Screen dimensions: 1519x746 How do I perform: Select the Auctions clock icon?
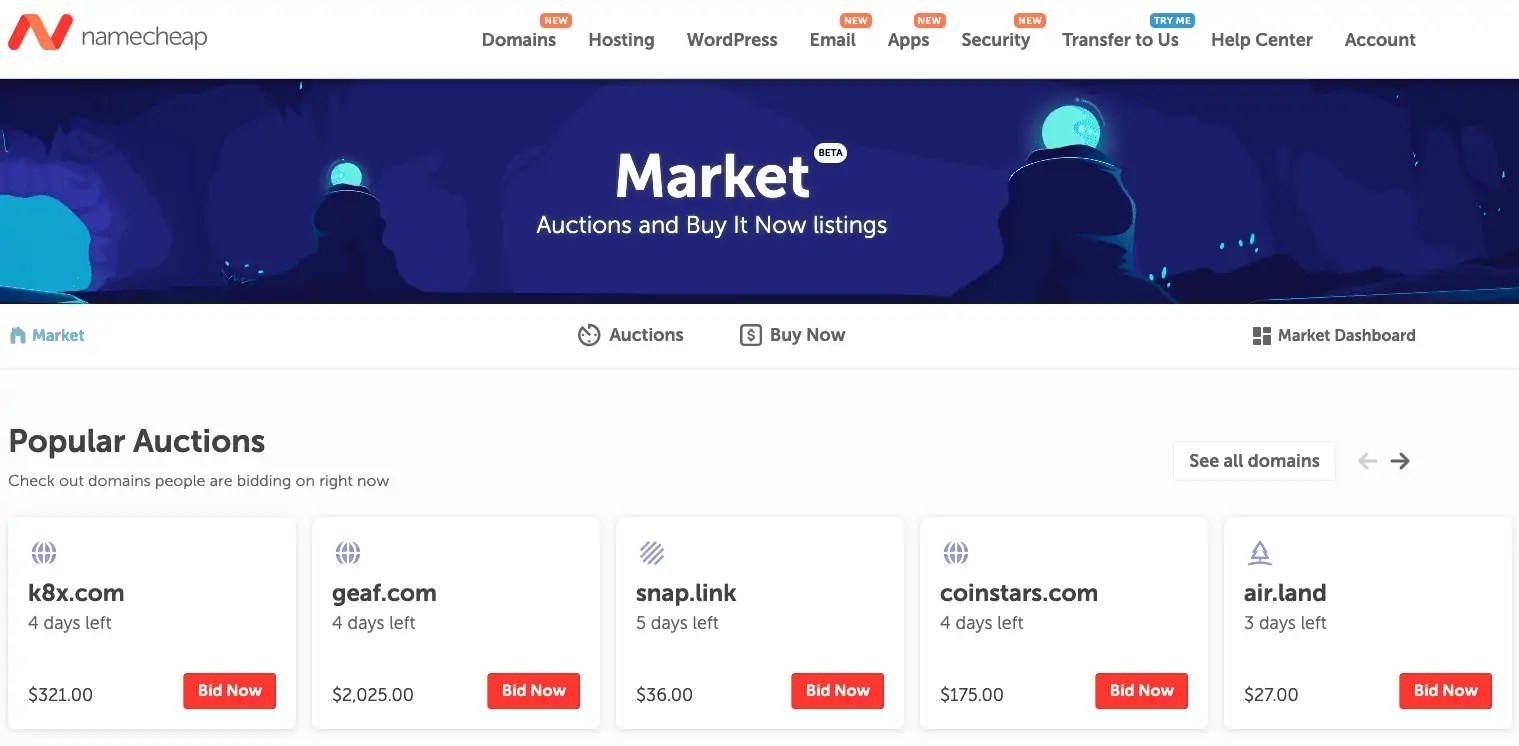pos(590,334)
